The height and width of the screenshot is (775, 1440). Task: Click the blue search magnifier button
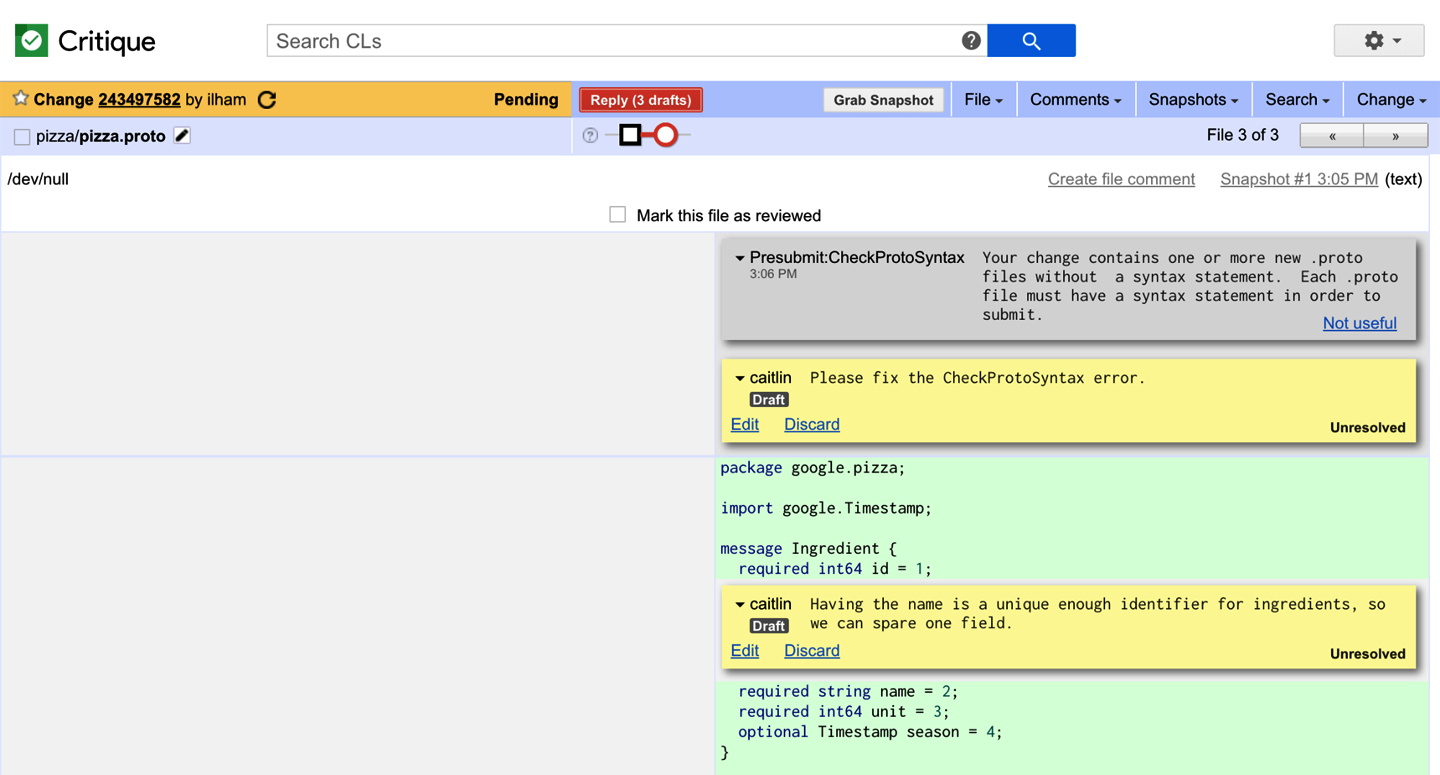point(1031,41)
